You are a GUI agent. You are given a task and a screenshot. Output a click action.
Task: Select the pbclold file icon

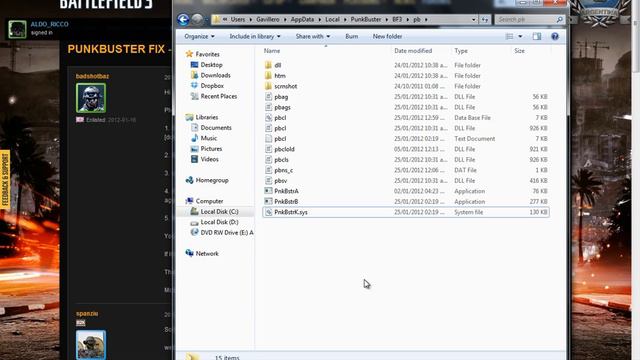point(268,149)
